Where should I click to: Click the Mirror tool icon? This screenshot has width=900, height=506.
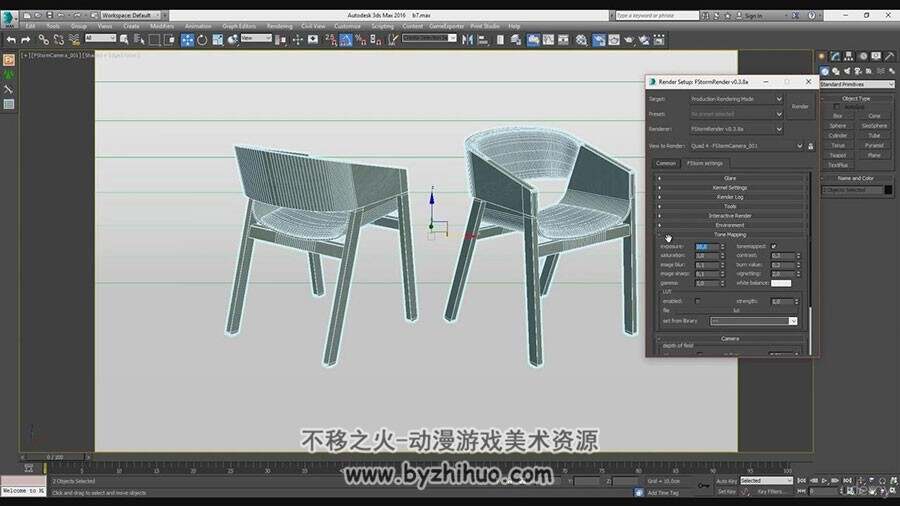pyautogui.click(x=468, y=40)
